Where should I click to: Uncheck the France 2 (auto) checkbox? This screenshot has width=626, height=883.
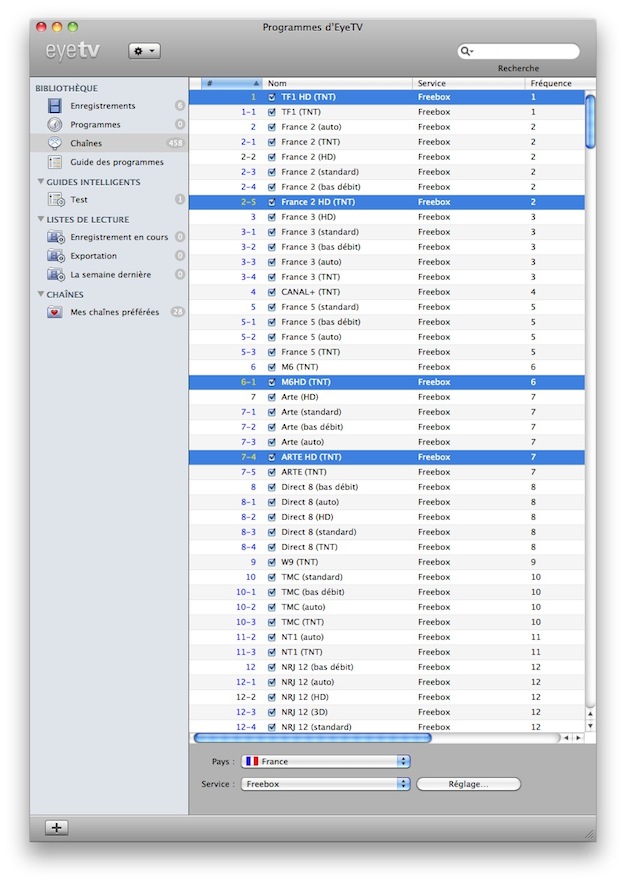click(x=272, y=127)
